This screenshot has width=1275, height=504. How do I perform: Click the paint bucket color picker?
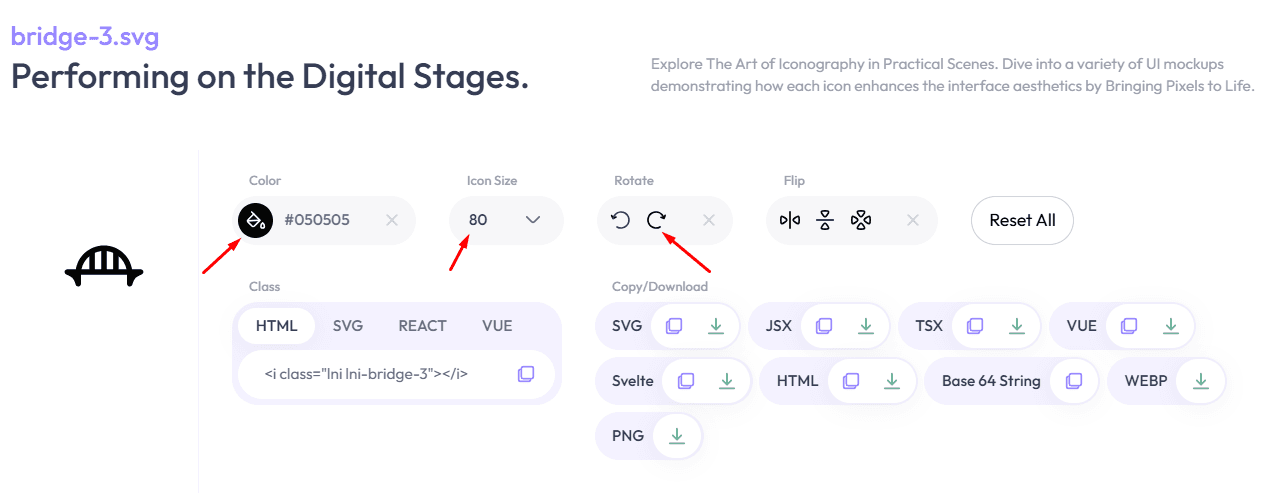[255, 220]
